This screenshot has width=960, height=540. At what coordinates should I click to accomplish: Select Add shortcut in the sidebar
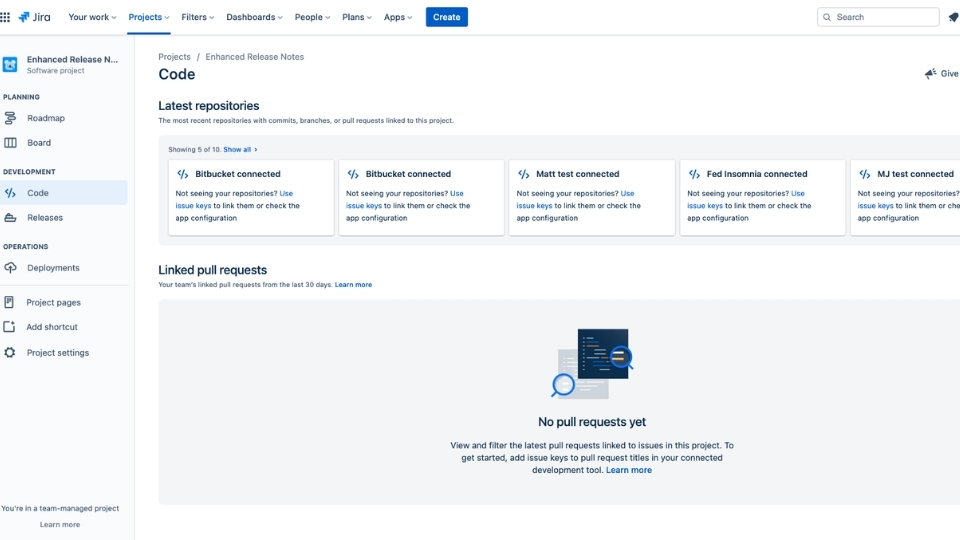point(64,327)
